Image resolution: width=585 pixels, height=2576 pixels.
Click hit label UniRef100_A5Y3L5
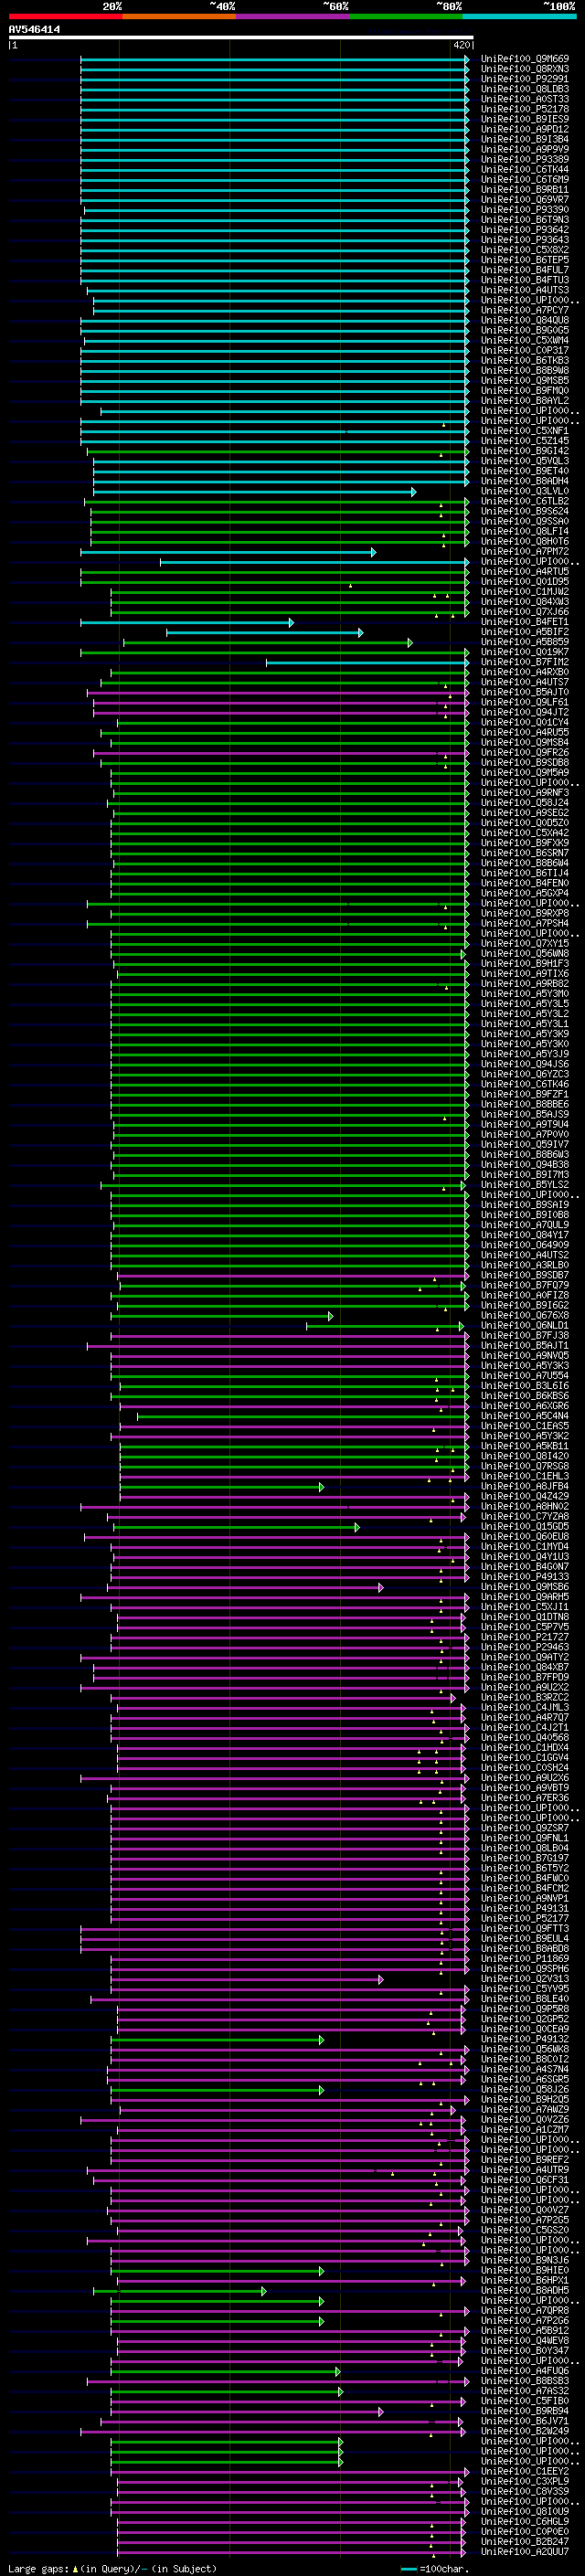point(525,1004)
